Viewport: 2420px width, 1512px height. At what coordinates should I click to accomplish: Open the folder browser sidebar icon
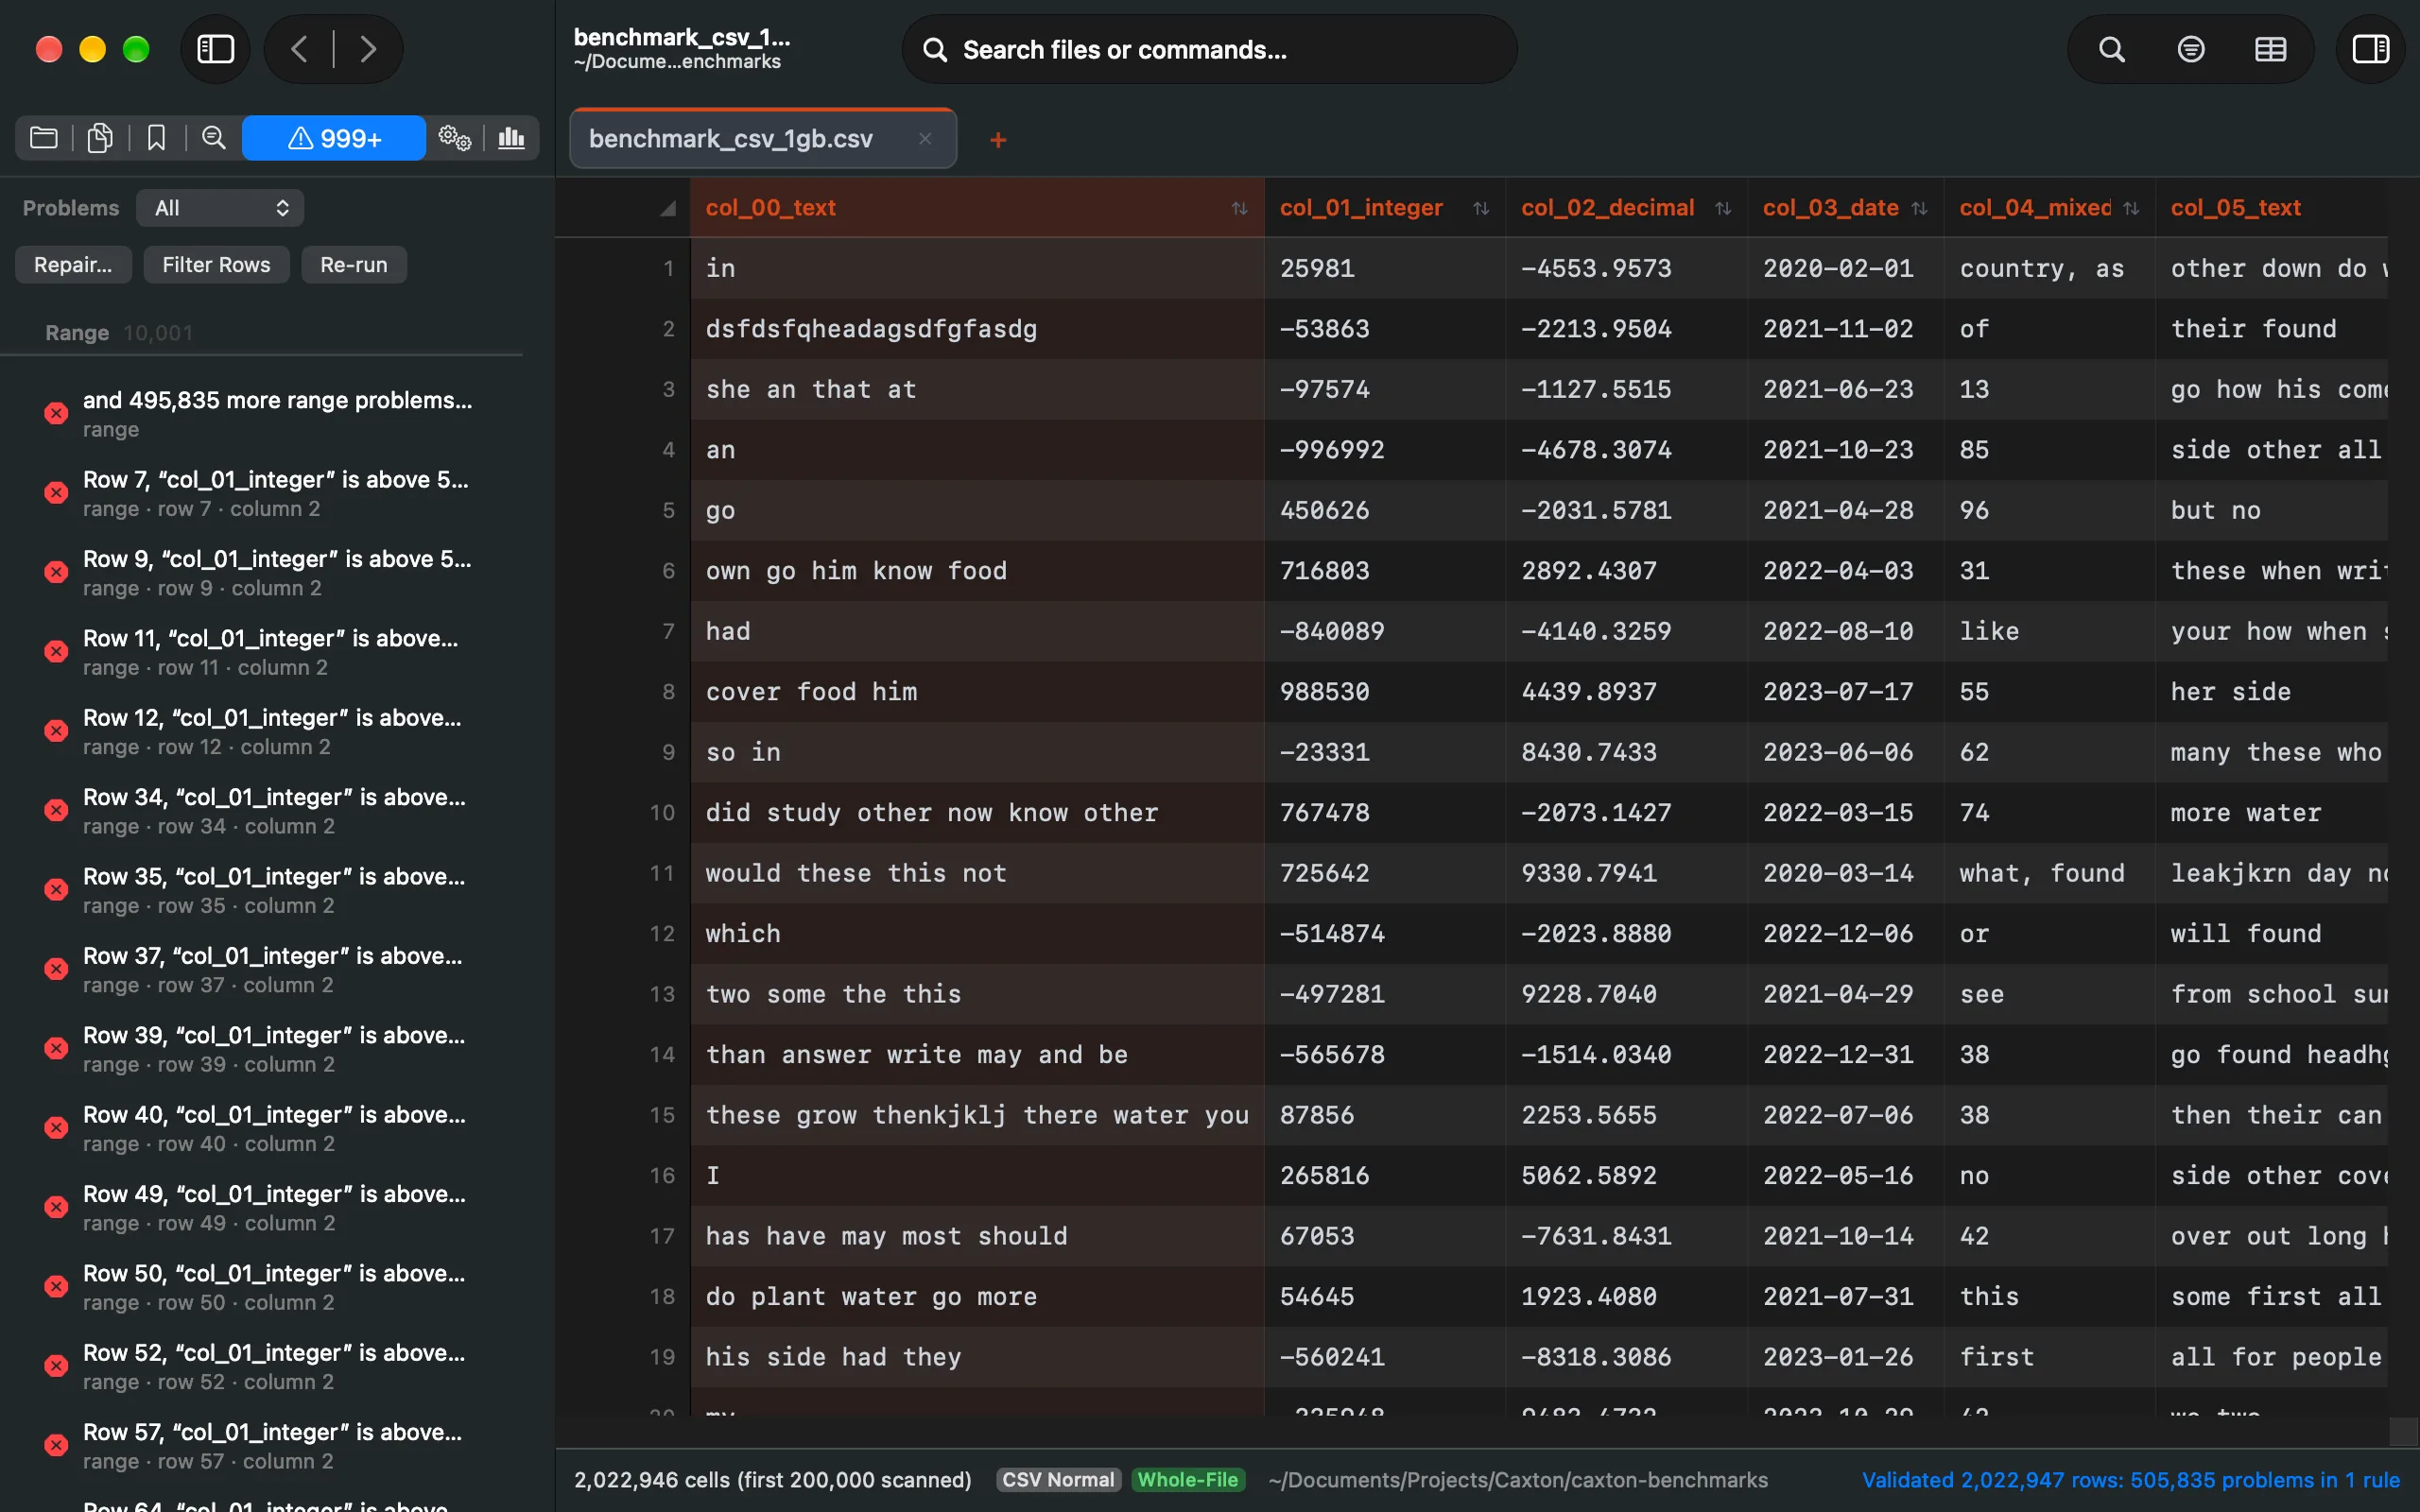pos(44,137)
